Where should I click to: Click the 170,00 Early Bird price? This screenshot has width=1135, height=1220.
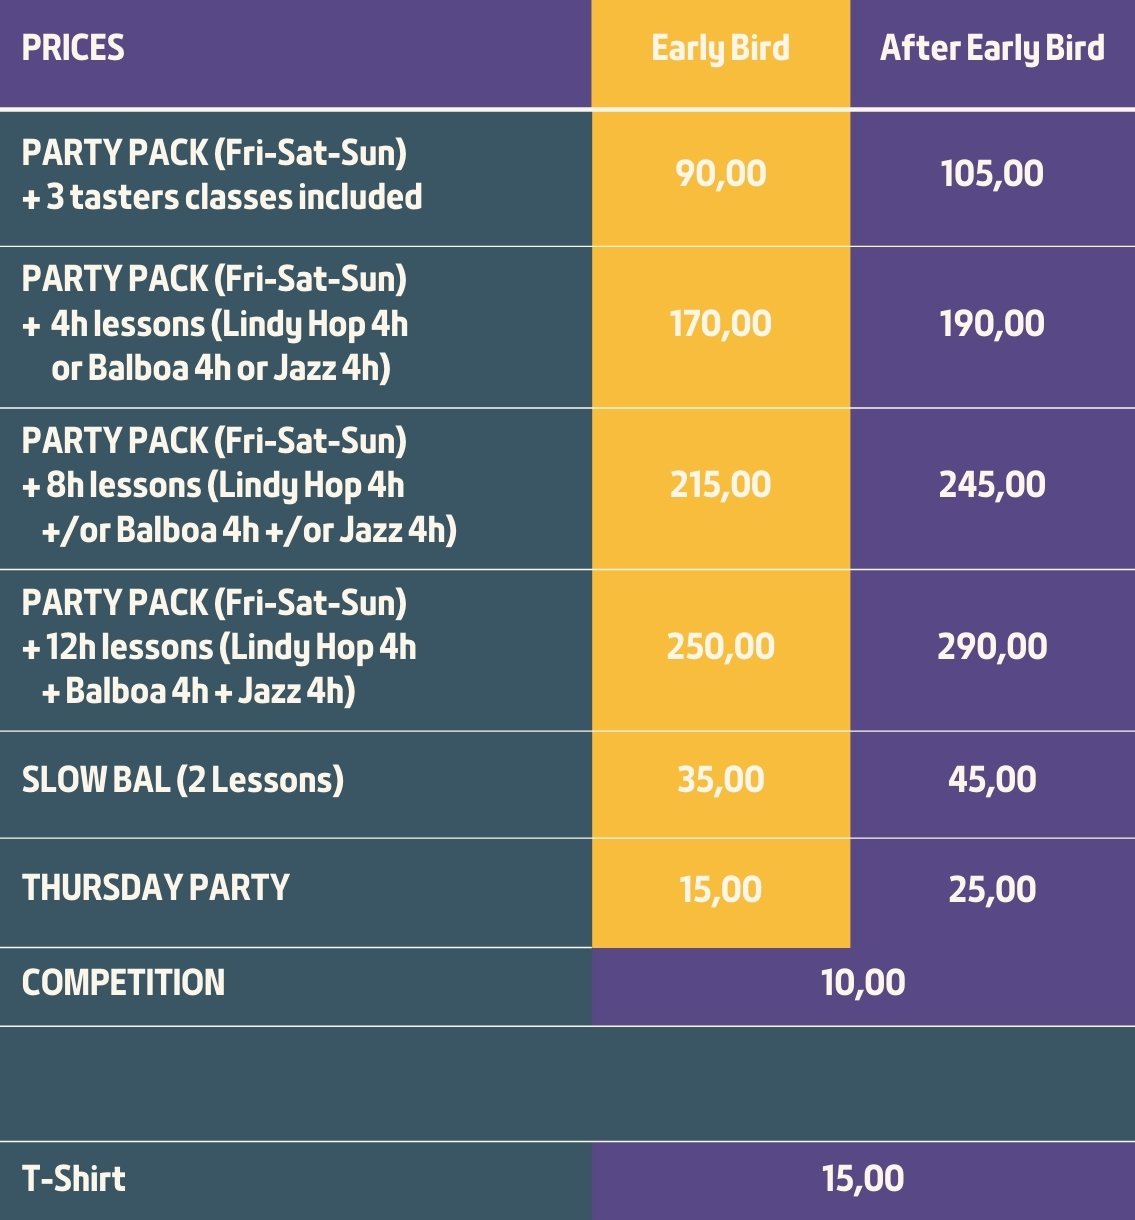tap(720, 324)
